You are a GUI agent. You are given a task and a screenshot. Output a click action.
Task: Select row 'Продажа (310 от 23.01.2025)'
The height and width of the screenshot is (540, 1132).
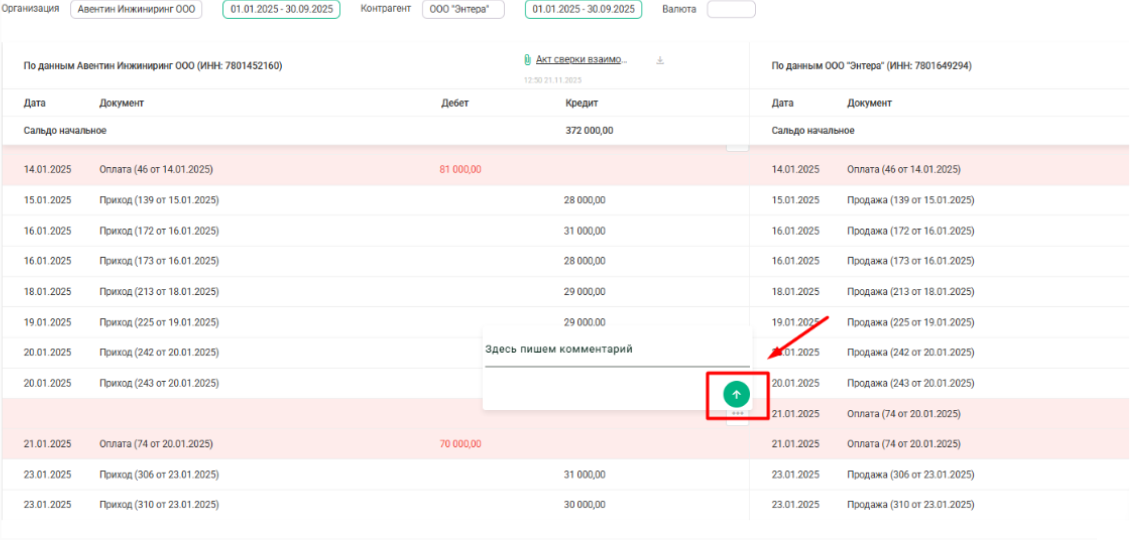pos(910,504)
